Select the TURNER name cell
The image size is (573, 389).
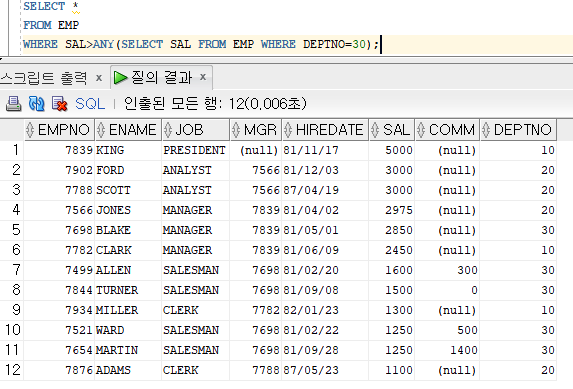[128, 290]
